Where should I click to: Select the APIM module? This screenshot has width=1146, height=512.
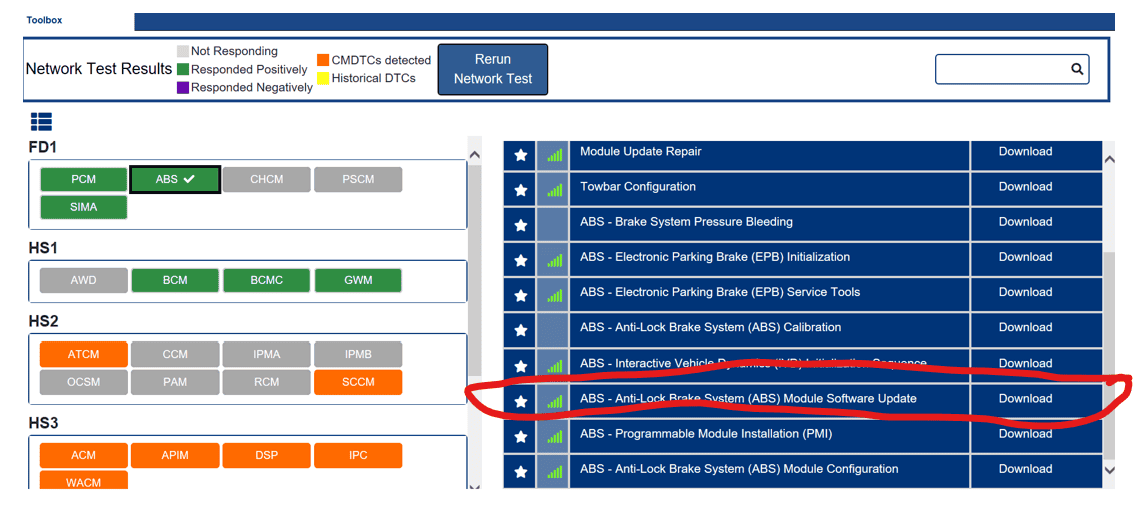click(175, 455)
